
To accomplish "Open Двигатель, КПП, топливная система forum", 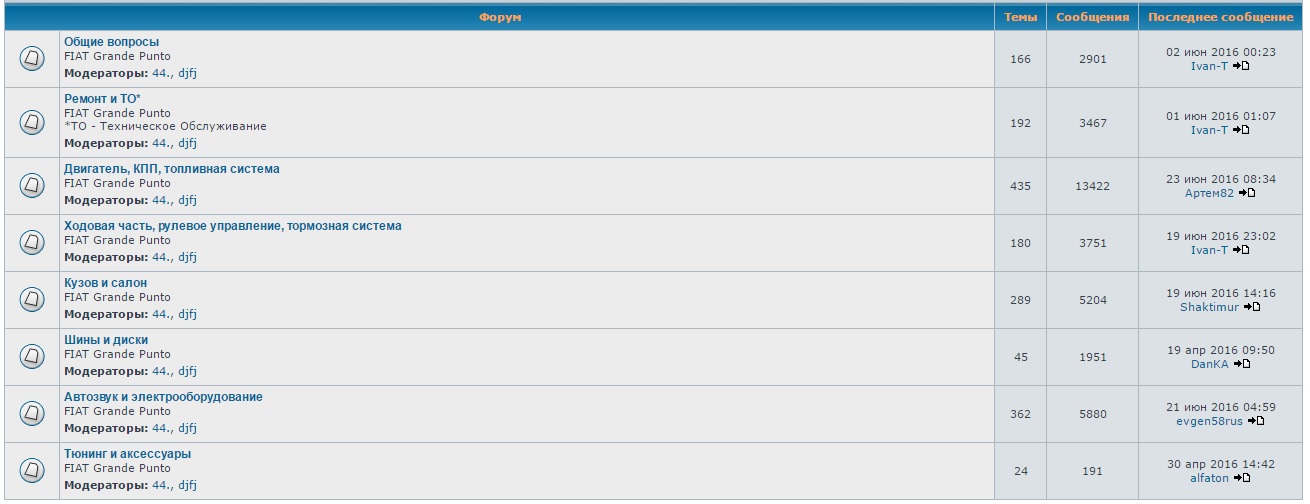I will tap(171, 169).
